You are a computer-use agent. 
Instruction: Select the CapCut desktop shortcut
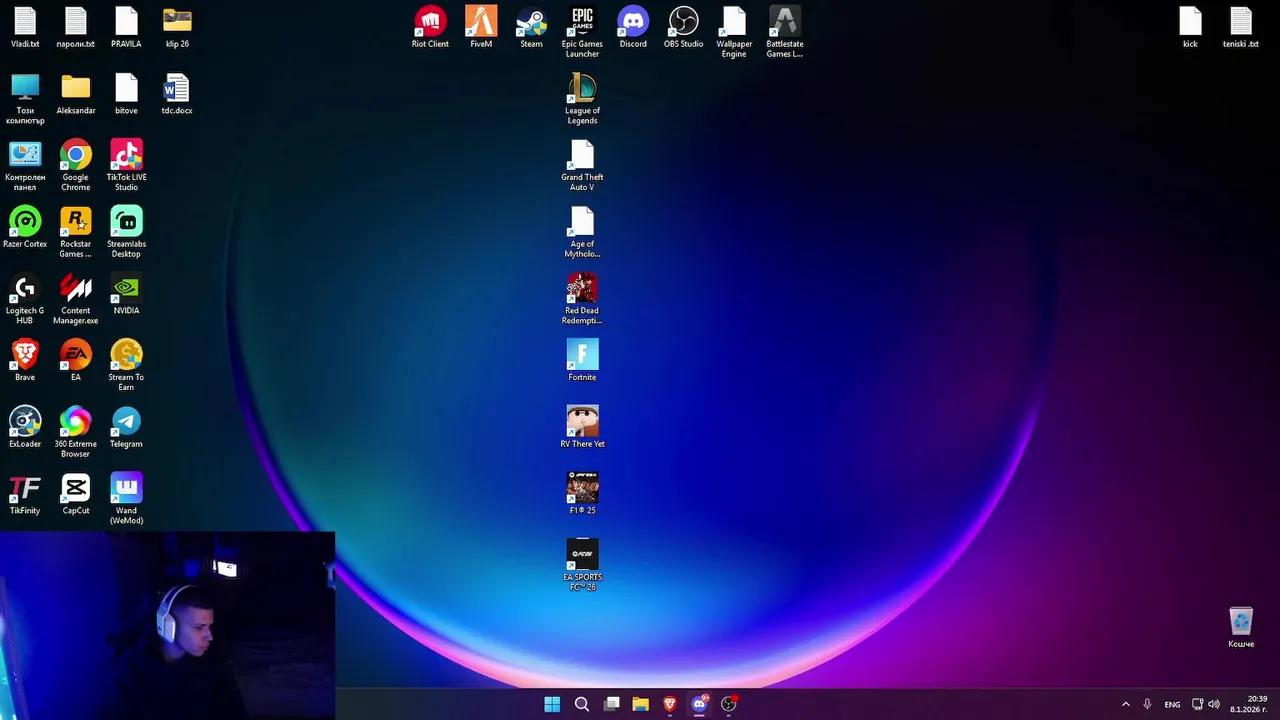click(76, 494)
